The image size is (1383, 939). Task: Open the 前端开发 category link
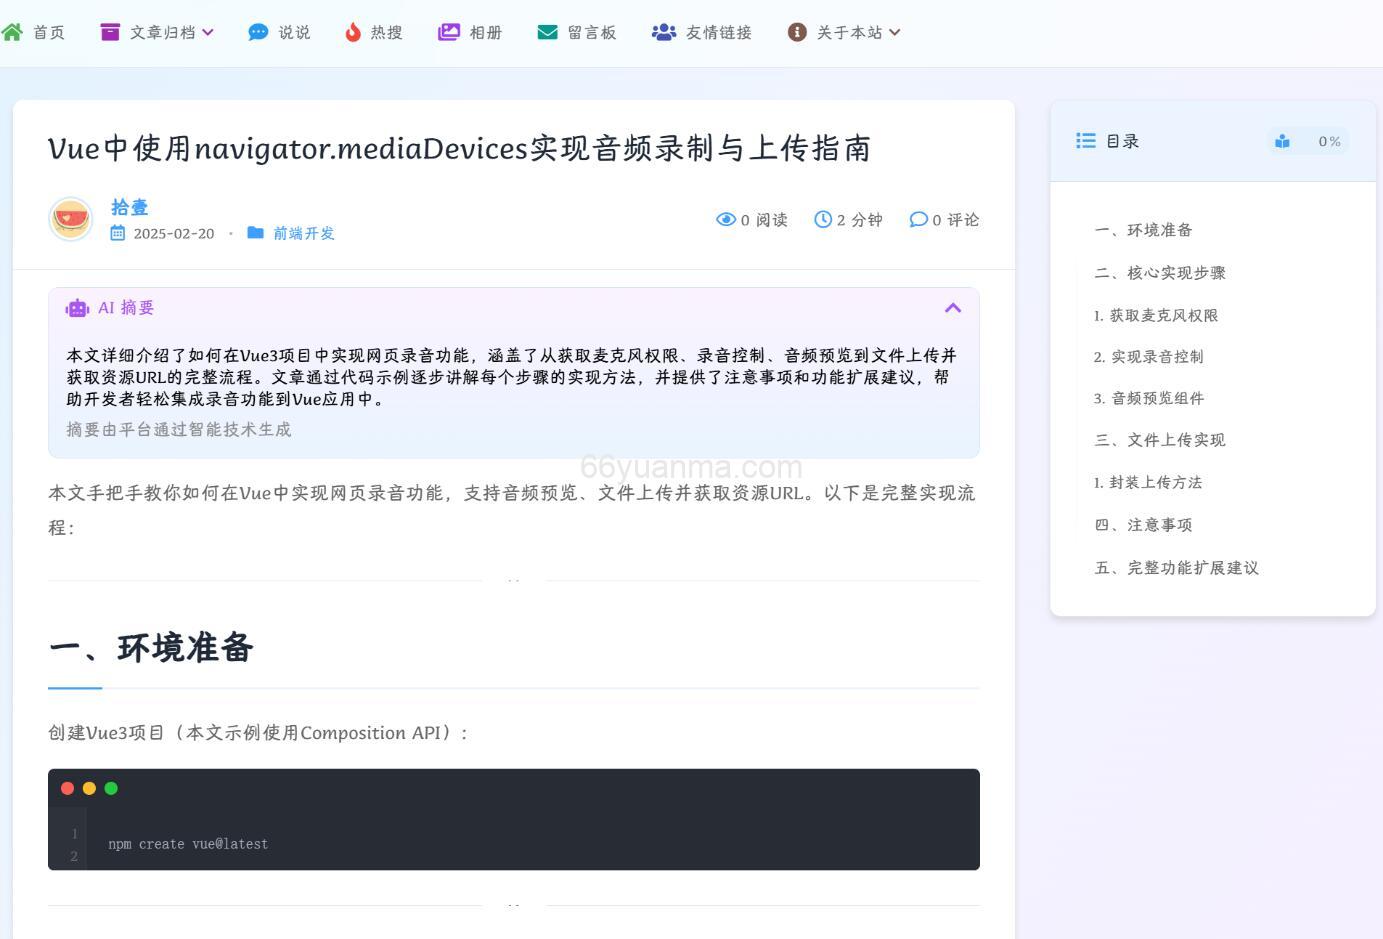[303, 233]
